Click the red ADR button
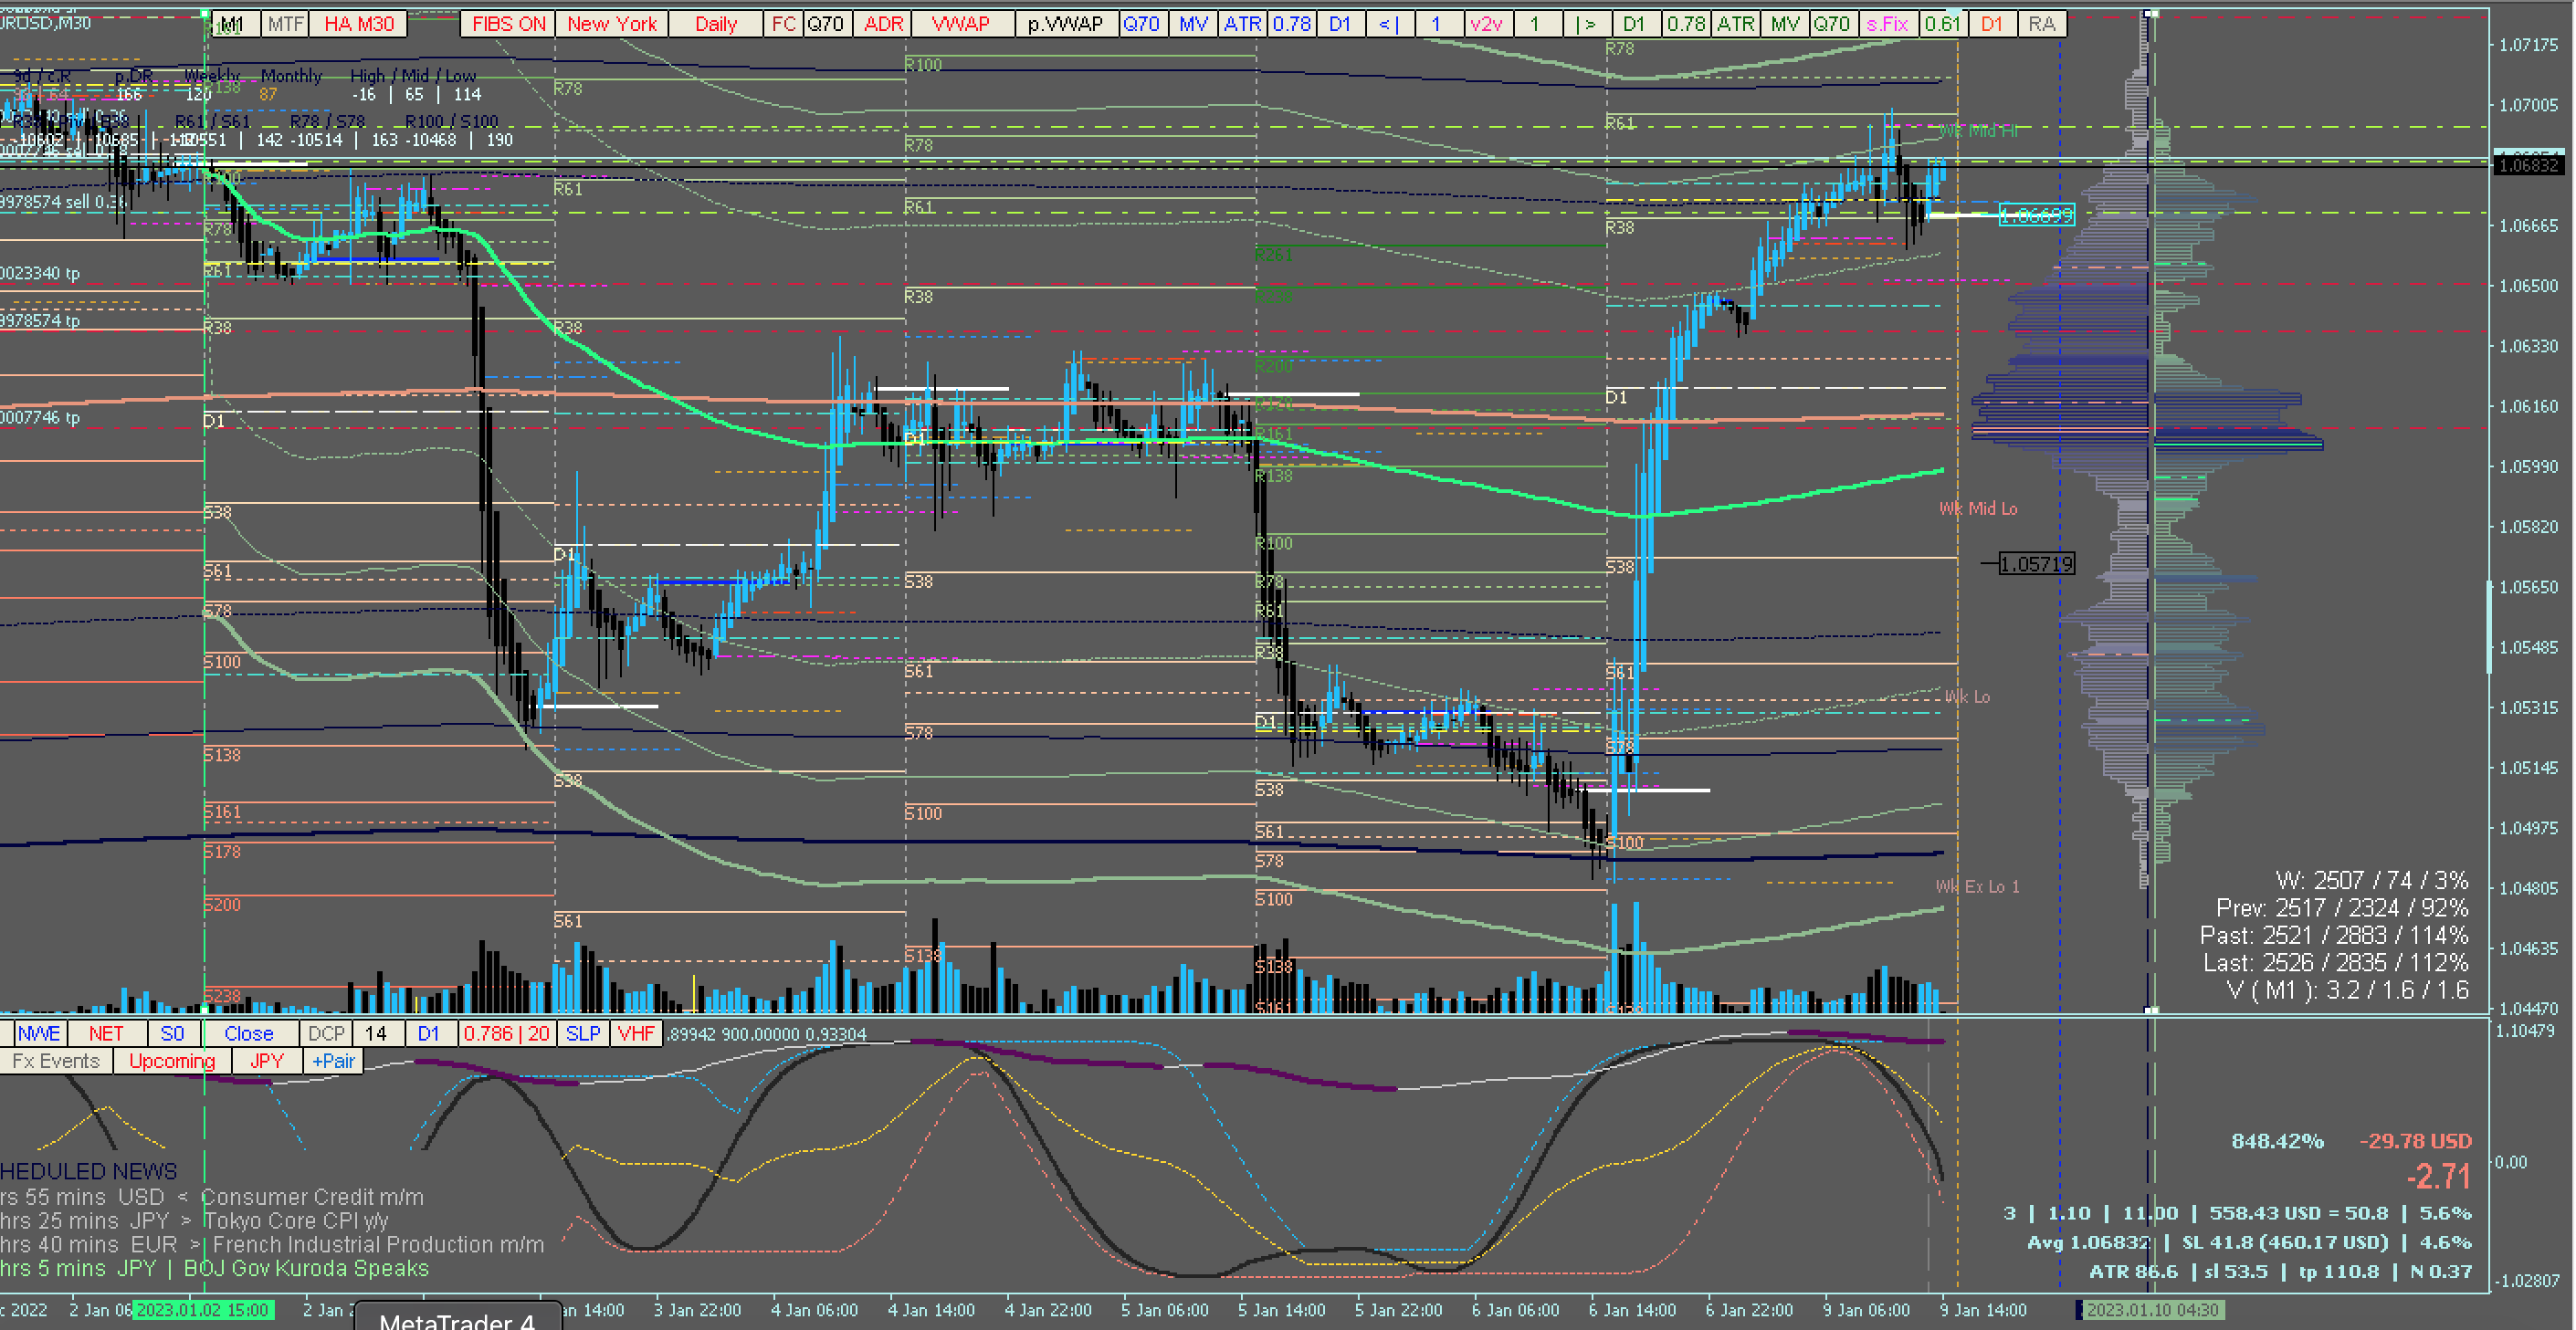The height and width of the screenshot is (1330, 2576). 883,24
